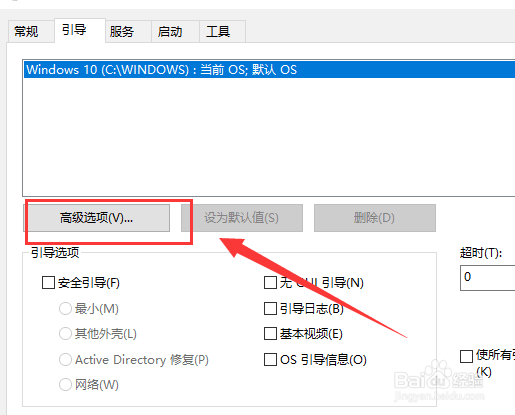Select Active Directory 修复(P) radio option
The height and width of the screenshot is (415, 515).
tap(65, 360)
